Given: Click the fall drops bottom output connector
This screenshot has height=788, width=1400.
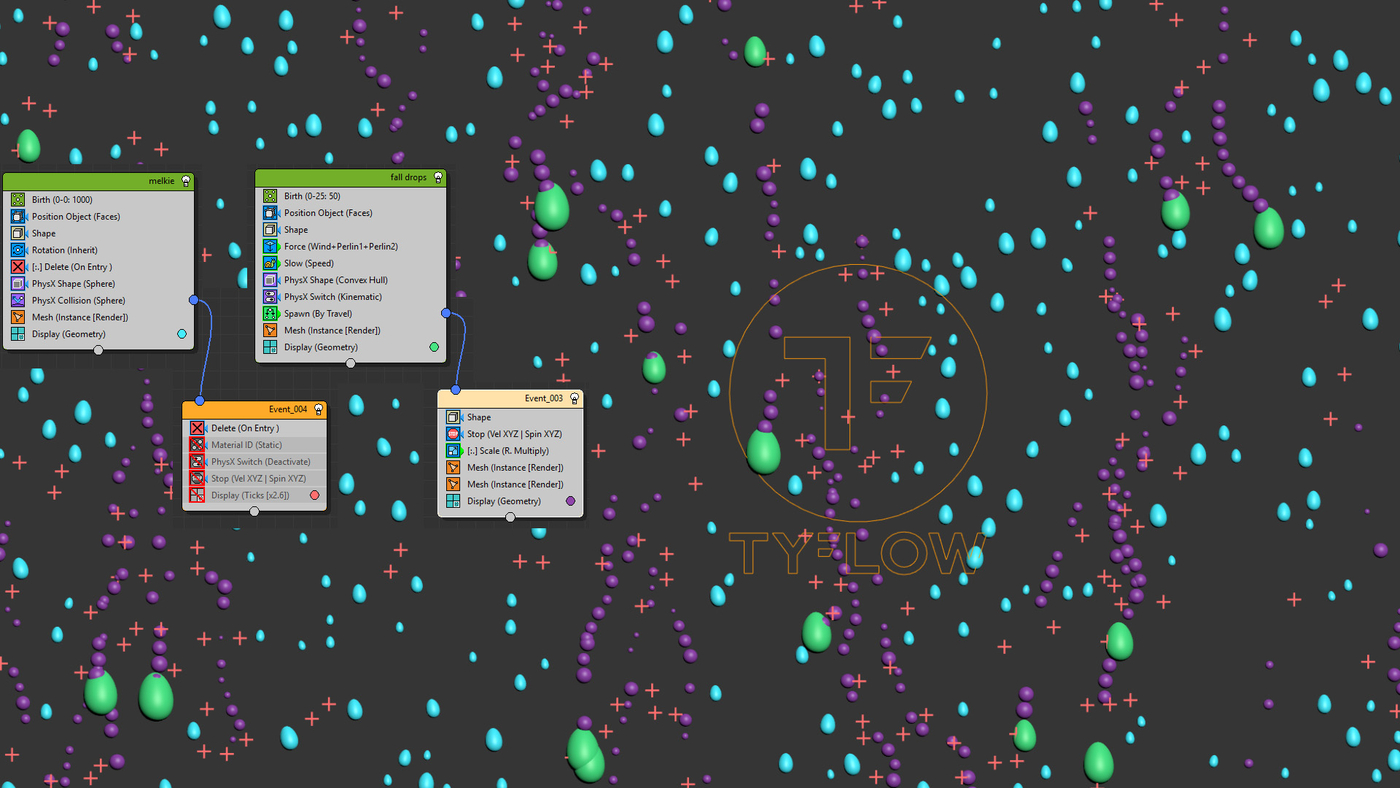Looking at the screenshot, I should [x=350, y=363].
